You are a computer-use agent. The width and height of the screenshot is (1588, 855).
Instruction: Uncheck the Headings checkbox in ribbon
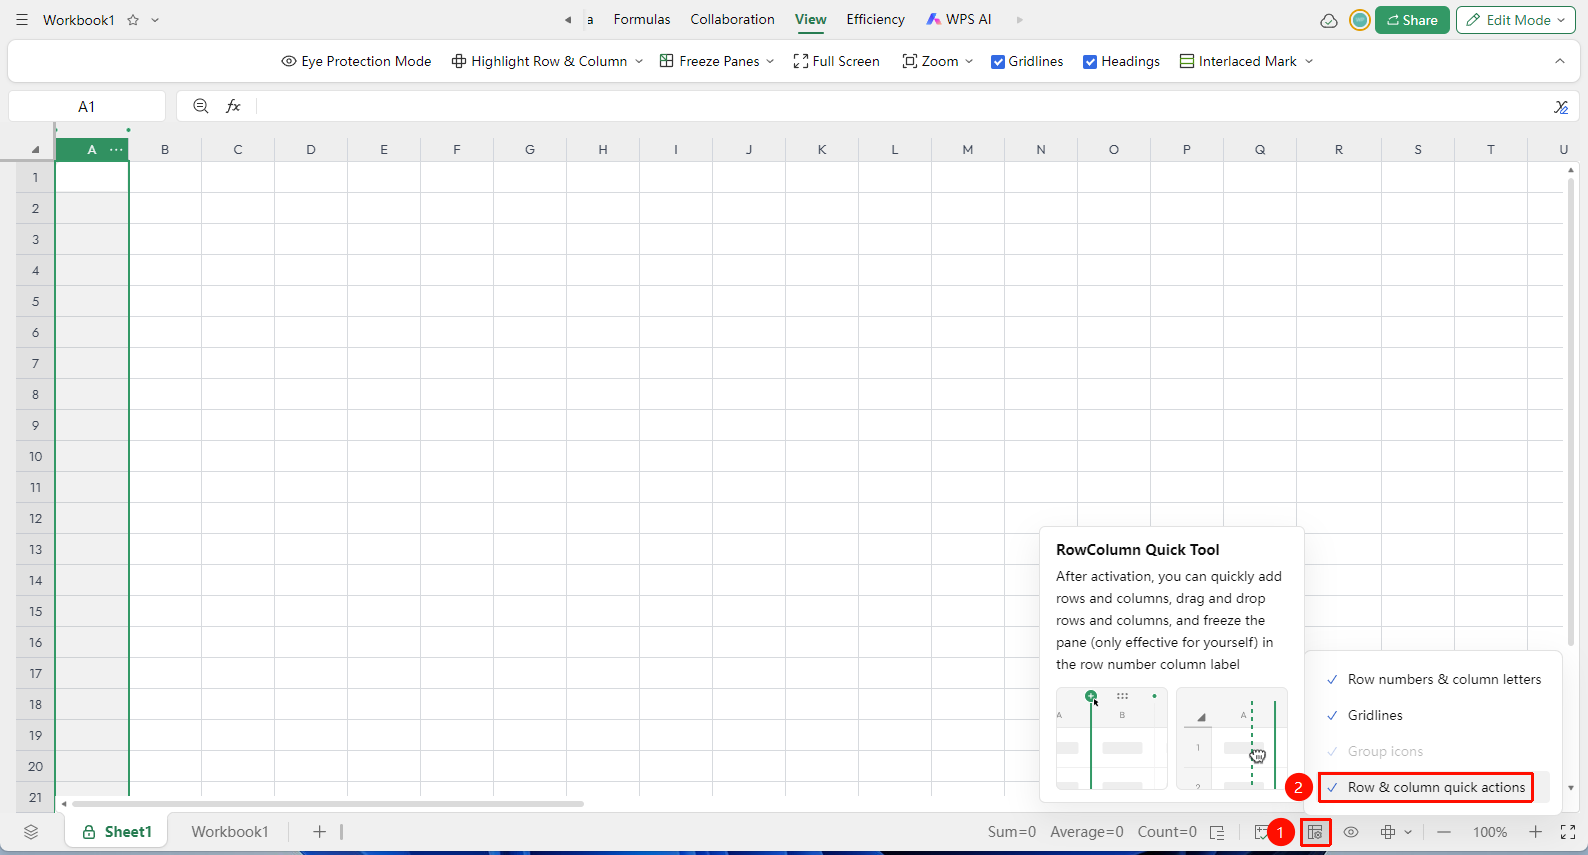pos(1090,62)
